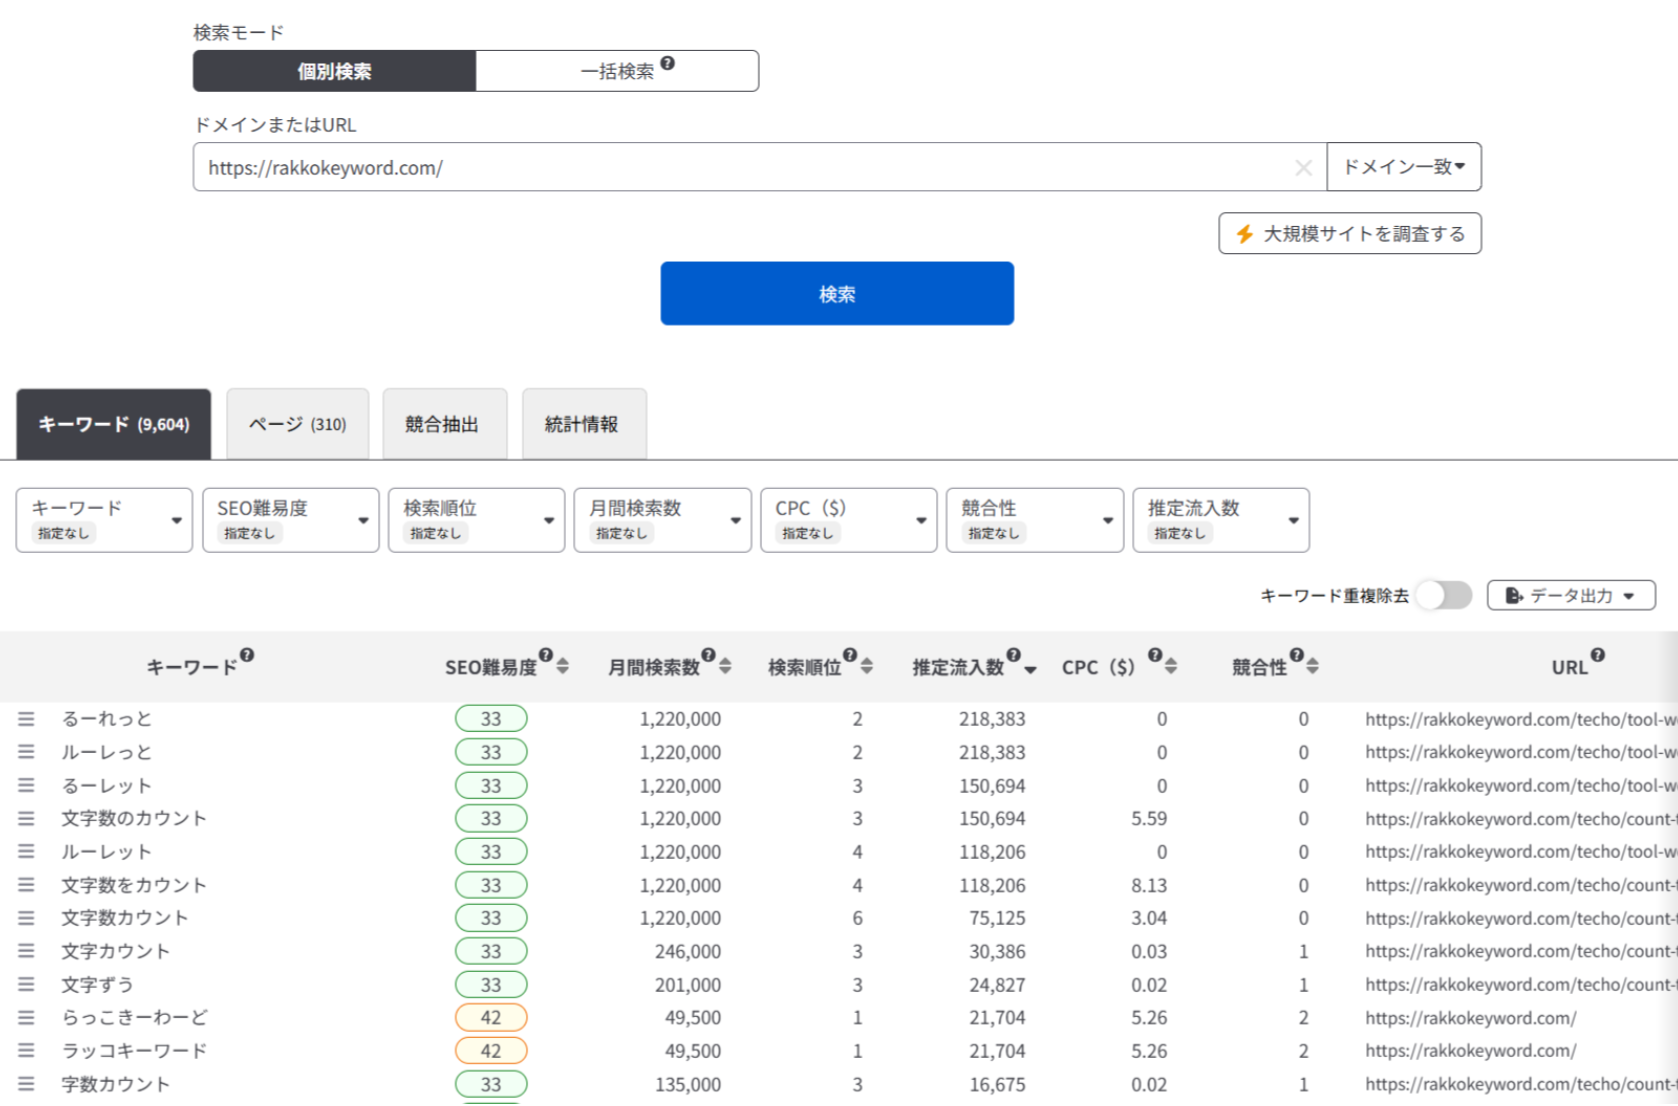Click the help icon next to キーワード column header
Image resolution: width=1678 pixels, height=1106 pixels.
[247, 655]
